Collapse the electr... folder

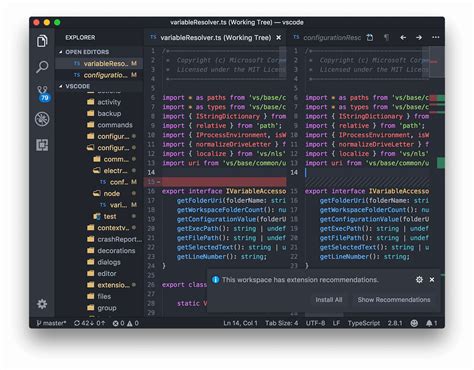110,171
